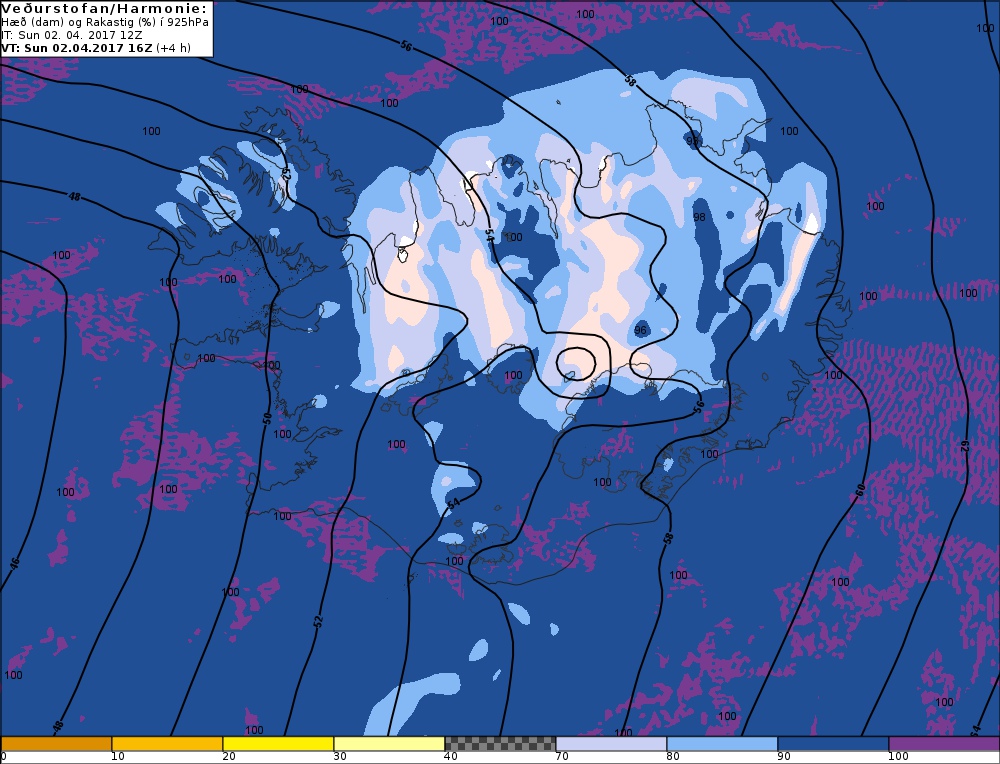Click the '96' humidity value on the map
The image size is (1000, 764).
pyautogui.click(x=641, y=330)
